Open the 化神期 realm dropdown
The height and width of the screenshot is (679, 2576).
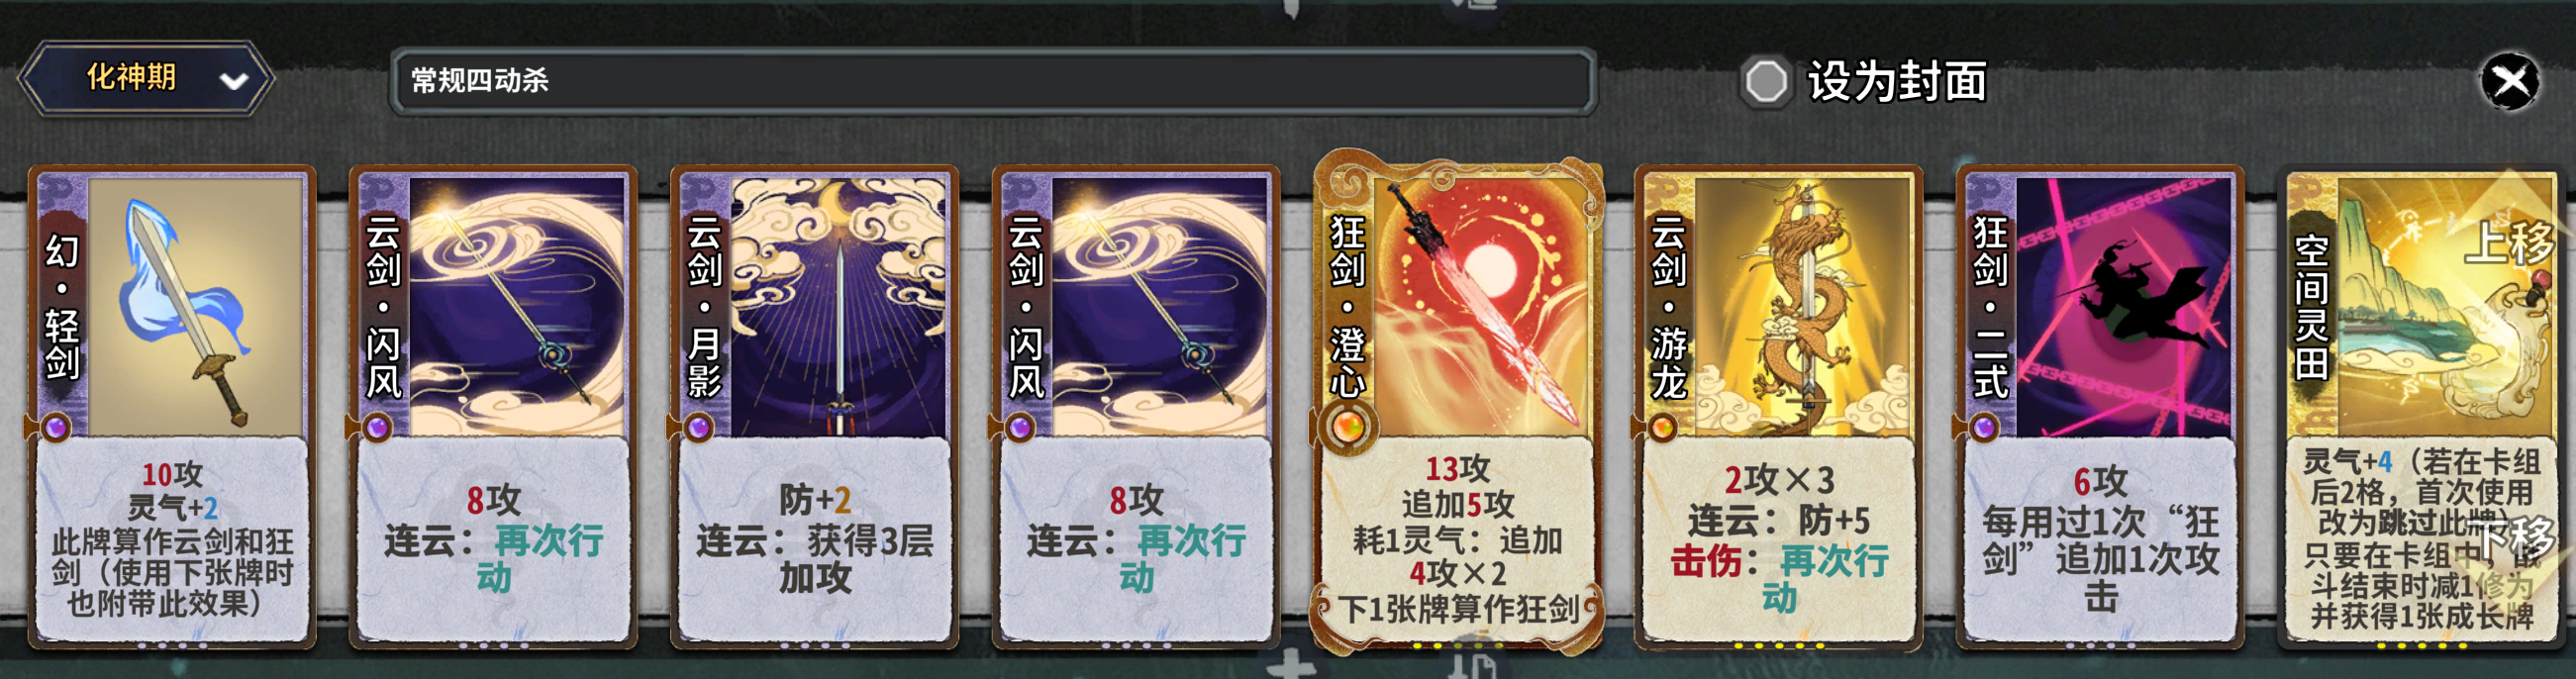coord(146,78)
